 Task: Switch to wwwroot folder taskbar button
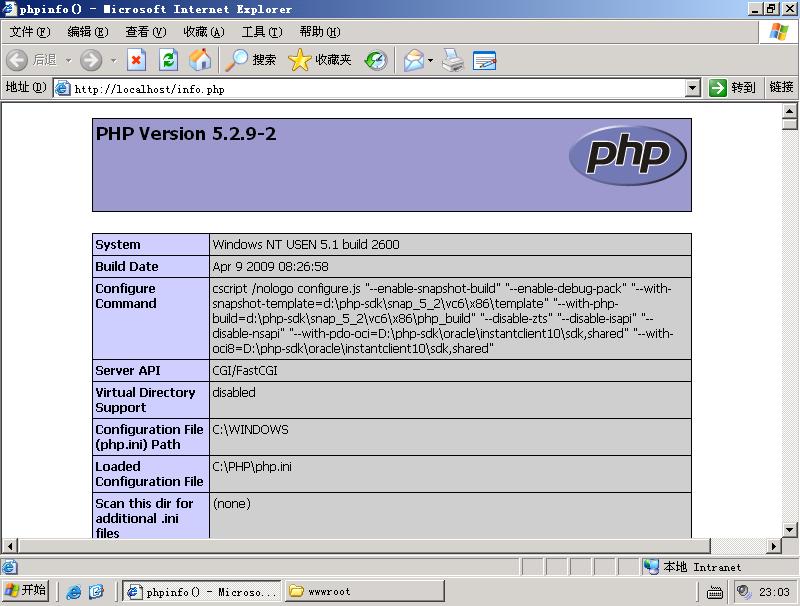(x=364, y=592)
